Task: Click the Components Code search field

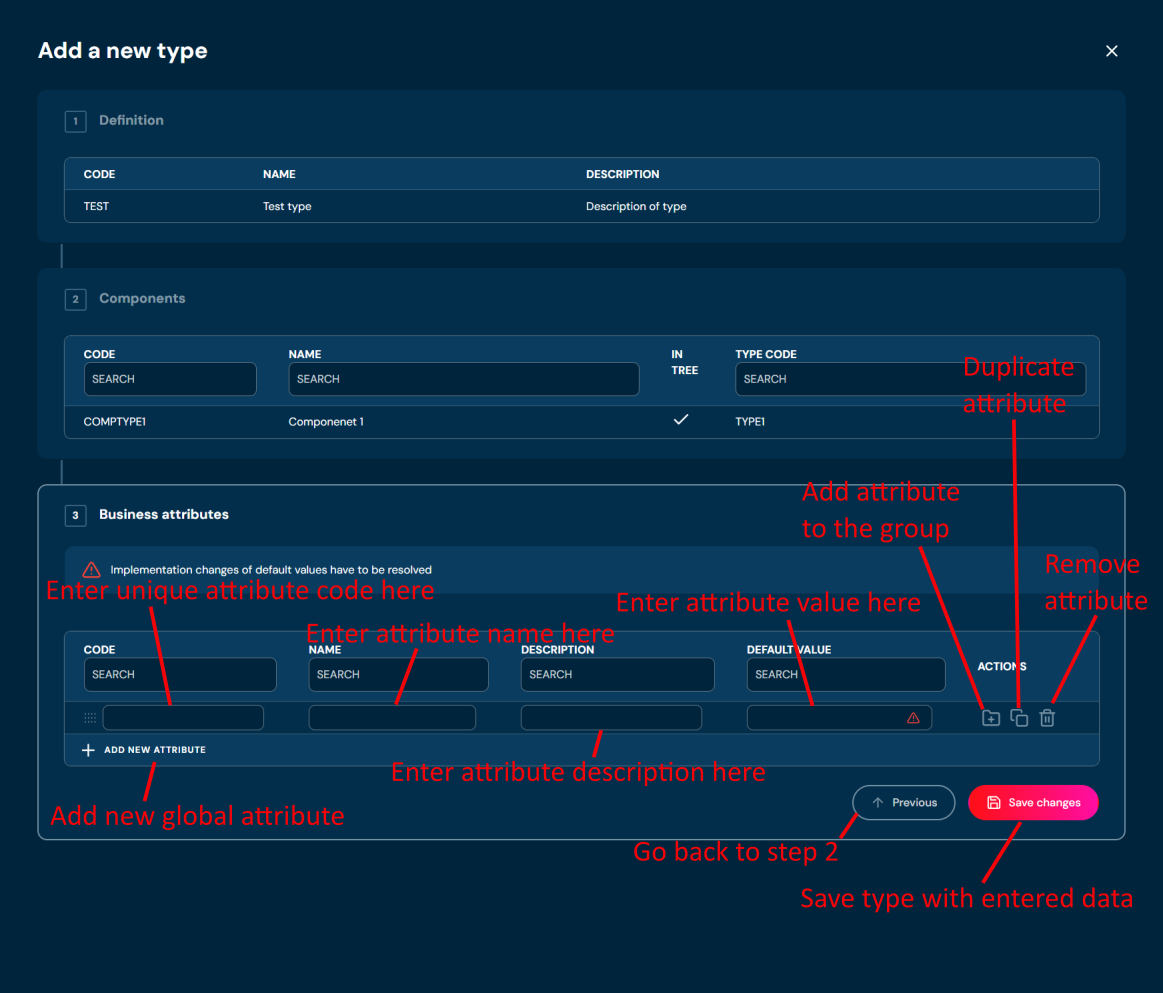Action: (x=170, y=379)
